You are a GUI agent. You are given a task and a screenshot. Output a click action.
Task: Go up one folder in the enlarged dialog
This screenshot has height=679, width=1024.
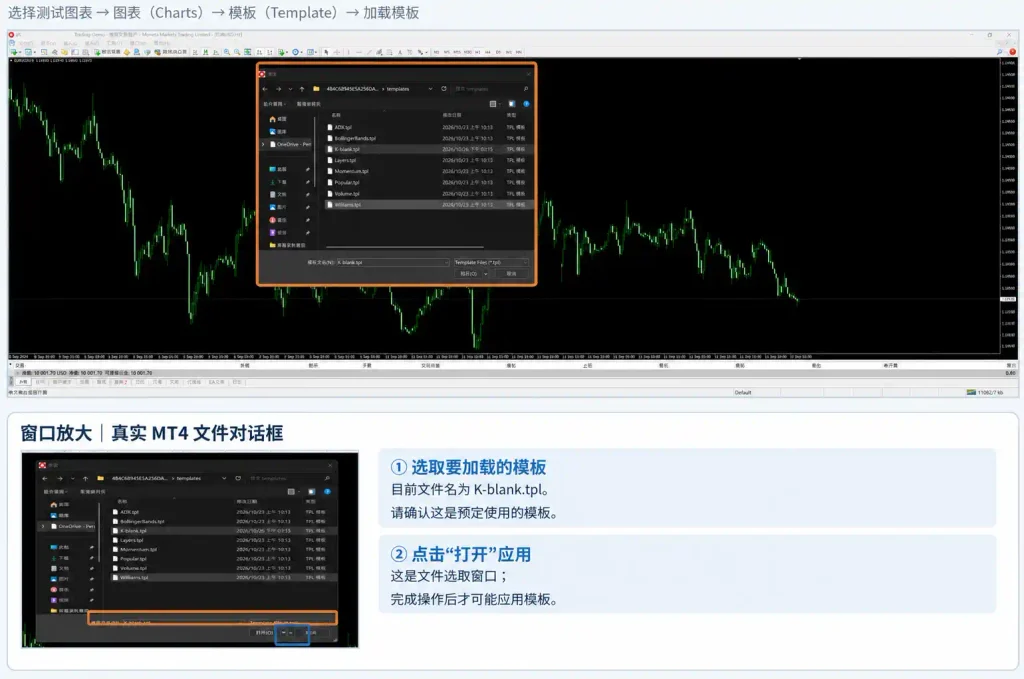tap(86, 479)
